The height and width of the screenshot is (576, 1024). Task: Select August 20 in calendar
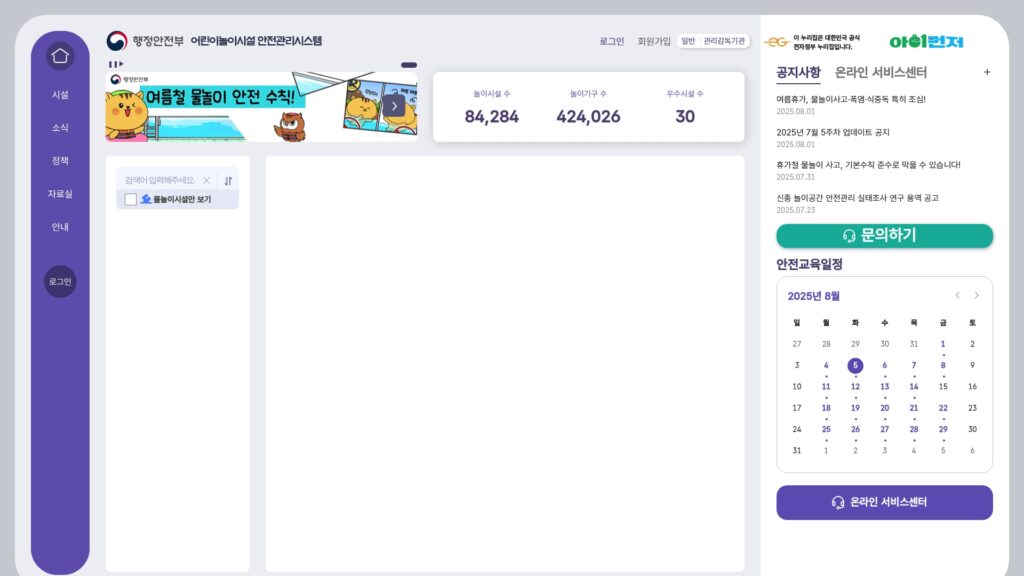pos(884,408)
